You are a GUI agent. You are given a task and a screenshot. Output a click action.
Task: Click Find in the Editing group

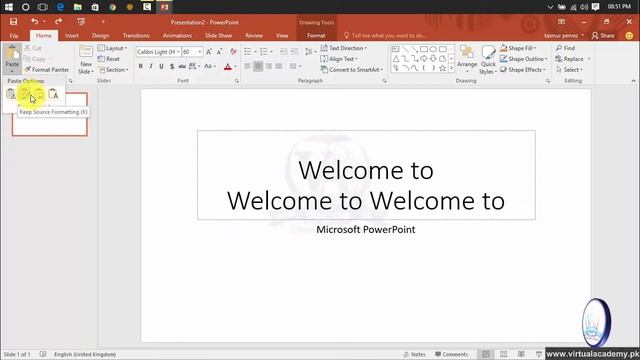[x=565, y=48]
